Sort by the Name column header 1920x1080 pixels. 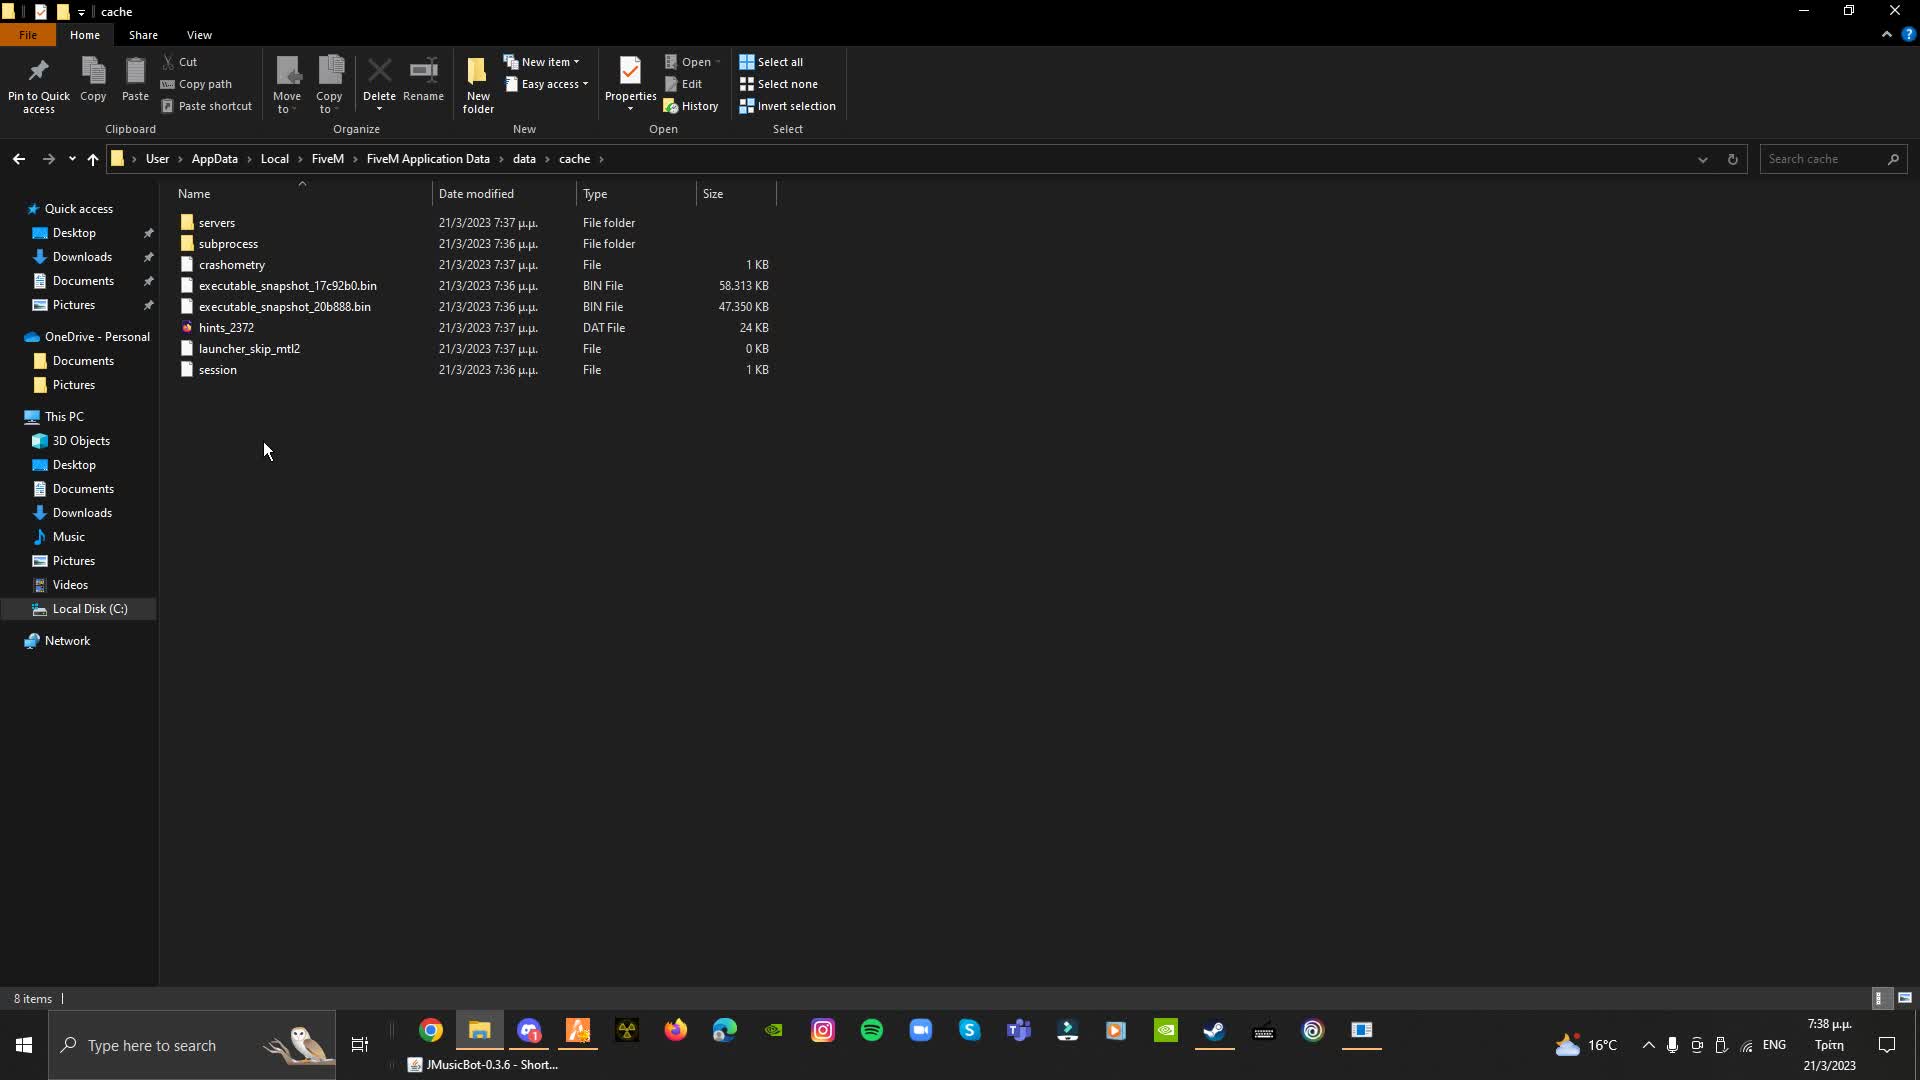(x=302, y=193)
